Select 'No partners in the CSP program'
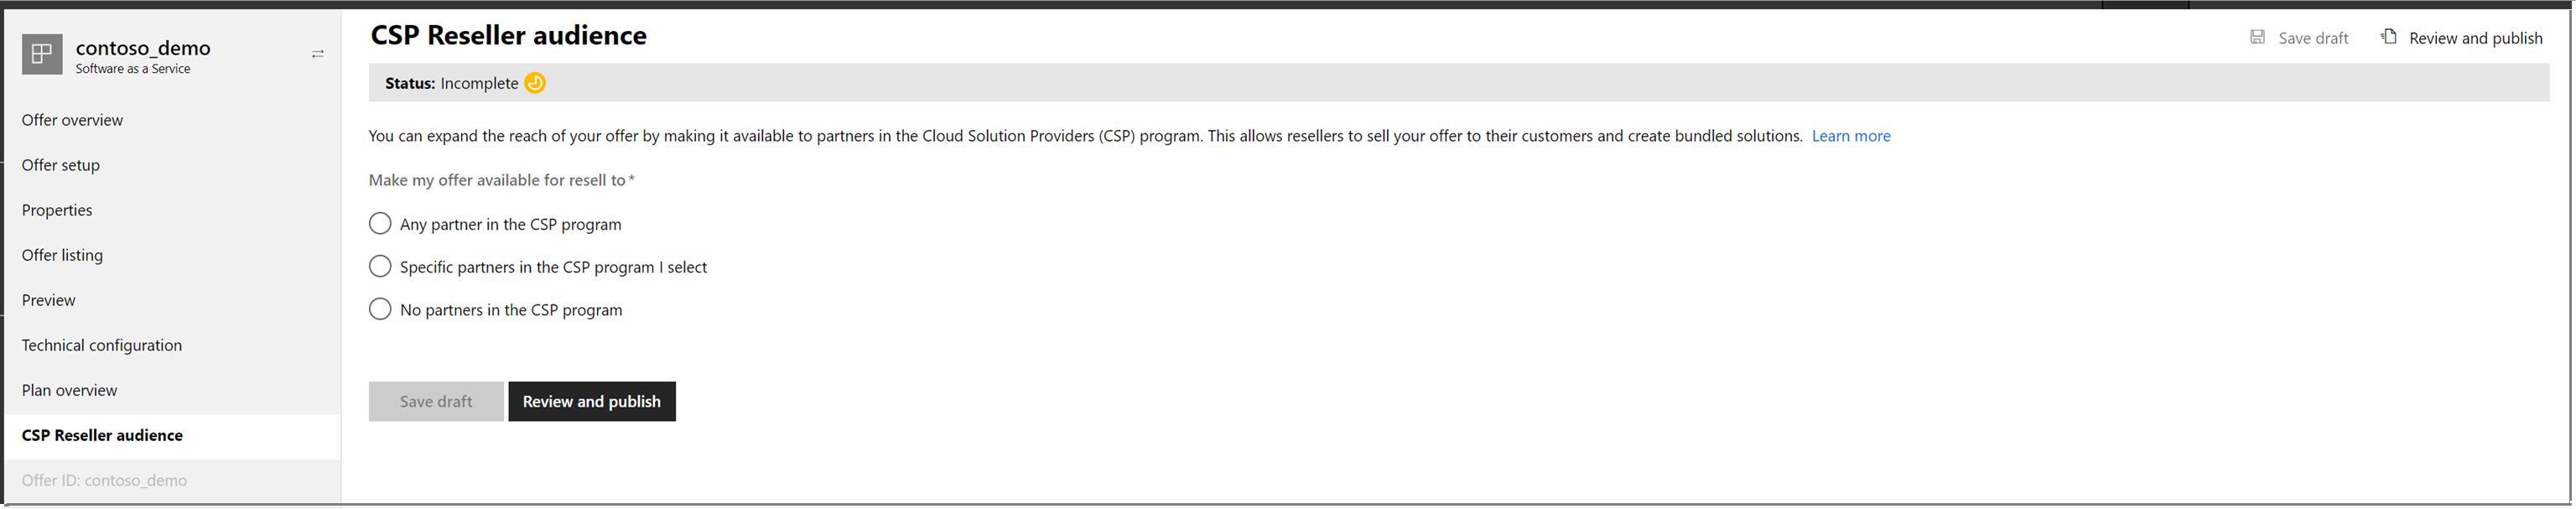 tap(380, 309)
